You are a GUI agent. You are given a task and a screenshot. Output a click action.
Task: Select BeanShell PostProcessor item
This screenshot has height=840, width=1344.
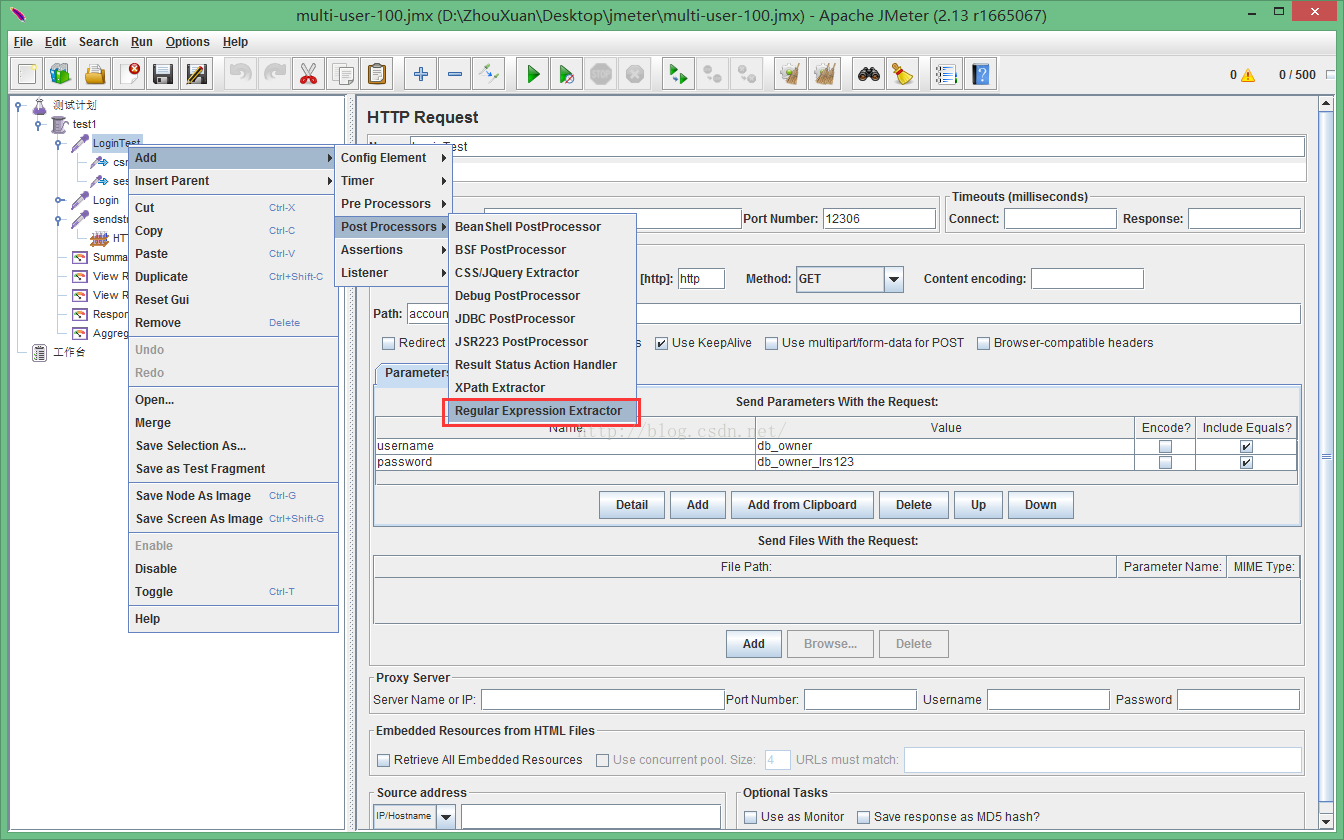tap(541, 227)
